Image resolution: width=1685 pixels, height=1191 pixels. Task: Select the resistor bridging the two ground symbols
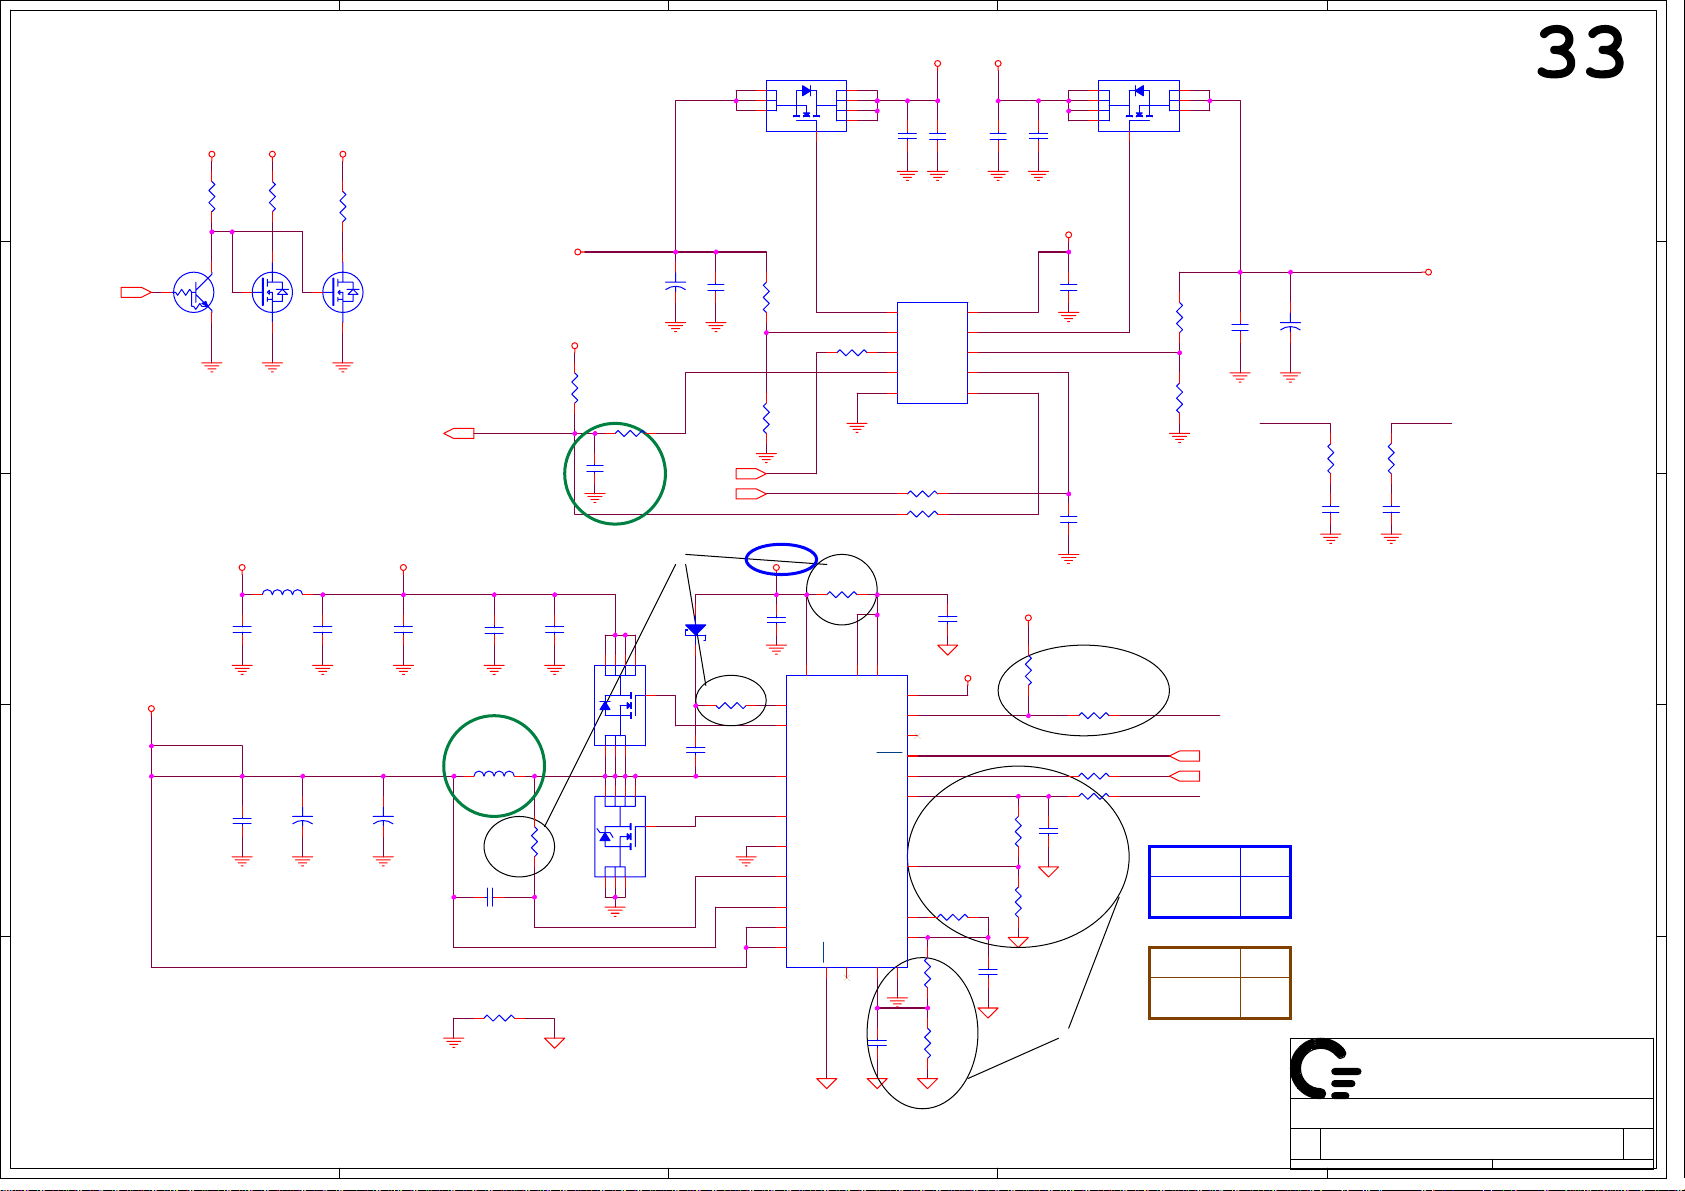click(499, 1018)
